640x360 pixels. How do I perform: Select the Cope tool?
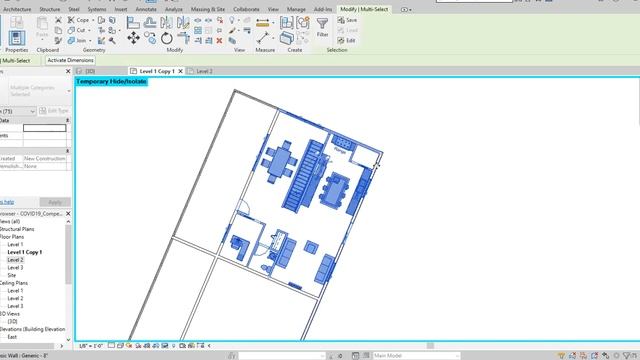coord(78,20)
